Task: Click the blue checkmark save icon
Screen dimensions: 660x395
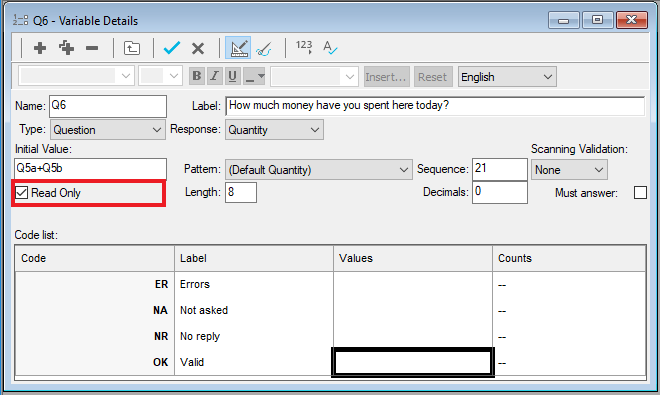Action: [x=172, y=48]
